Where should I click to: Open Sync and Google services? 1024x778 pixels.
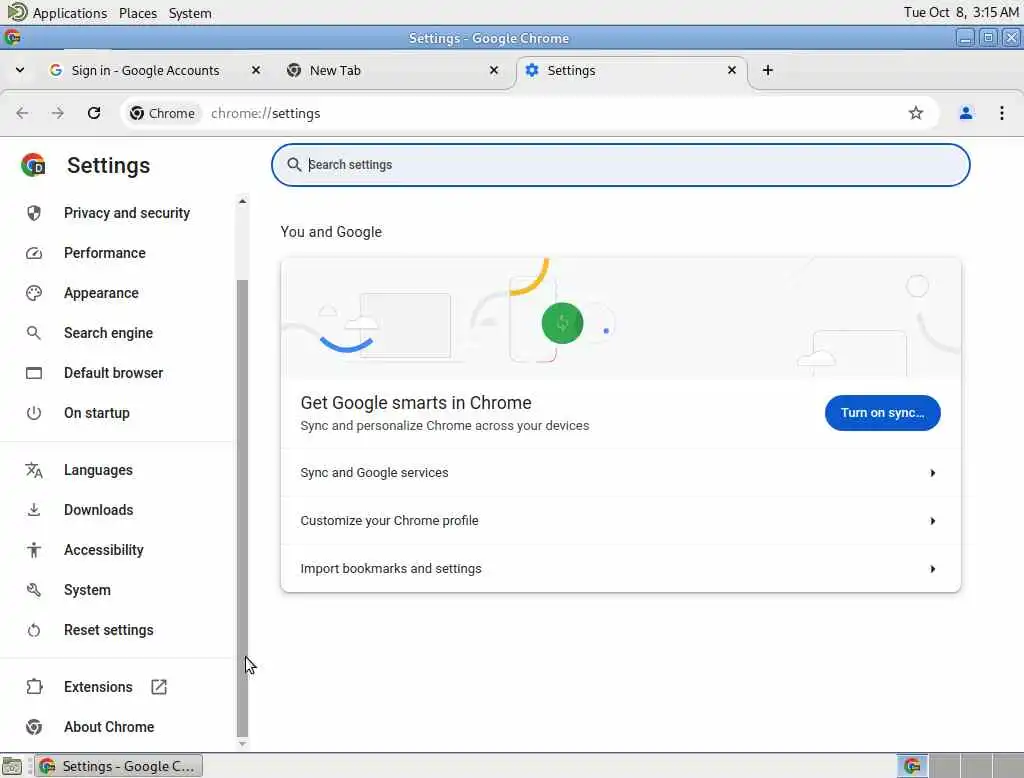tap(620, 473)
